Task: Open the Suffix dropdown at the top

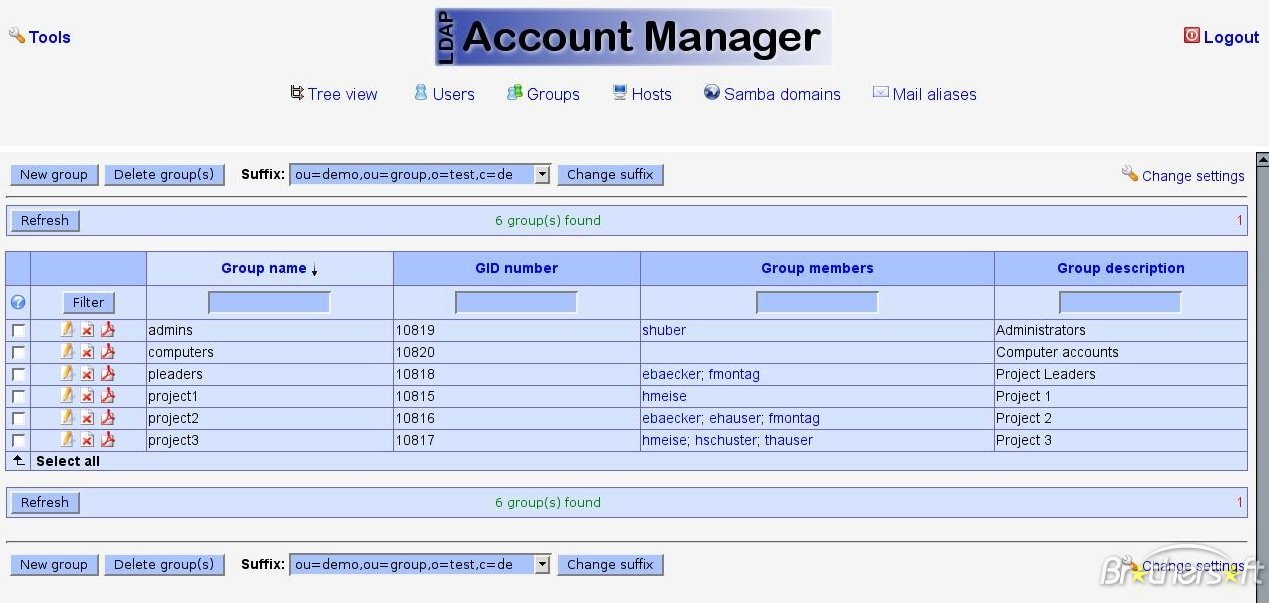Action: [x=541, y=173]
